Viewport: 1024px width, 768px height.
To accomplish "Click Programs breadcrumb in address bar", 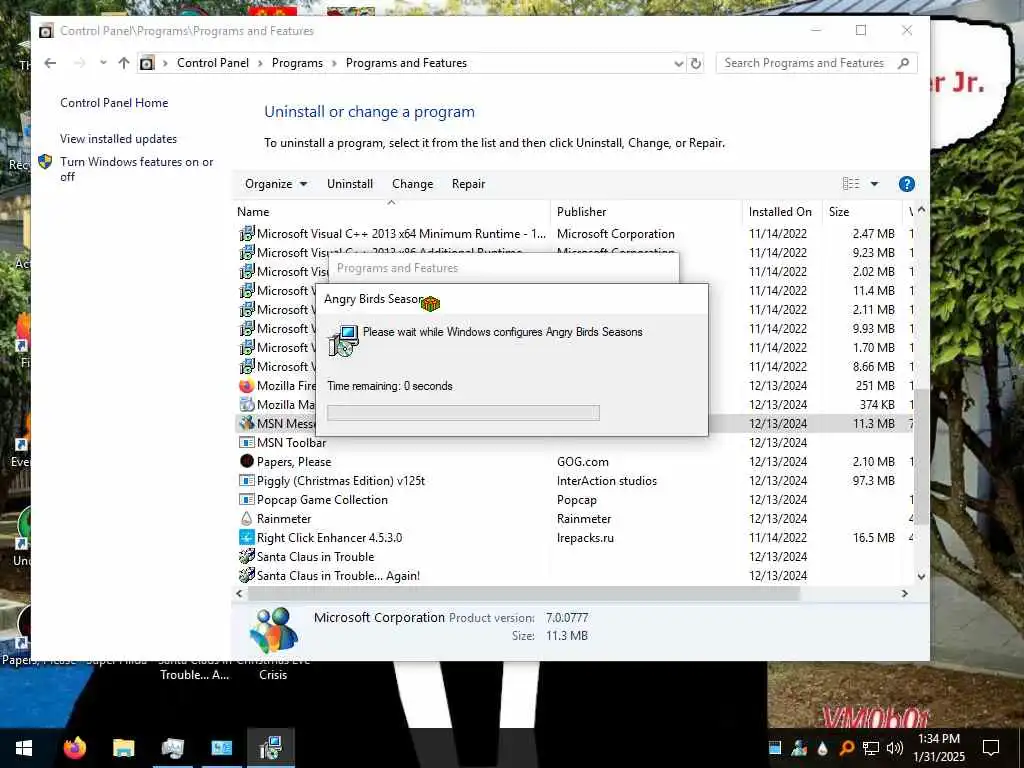I will [x=297, y=63].
